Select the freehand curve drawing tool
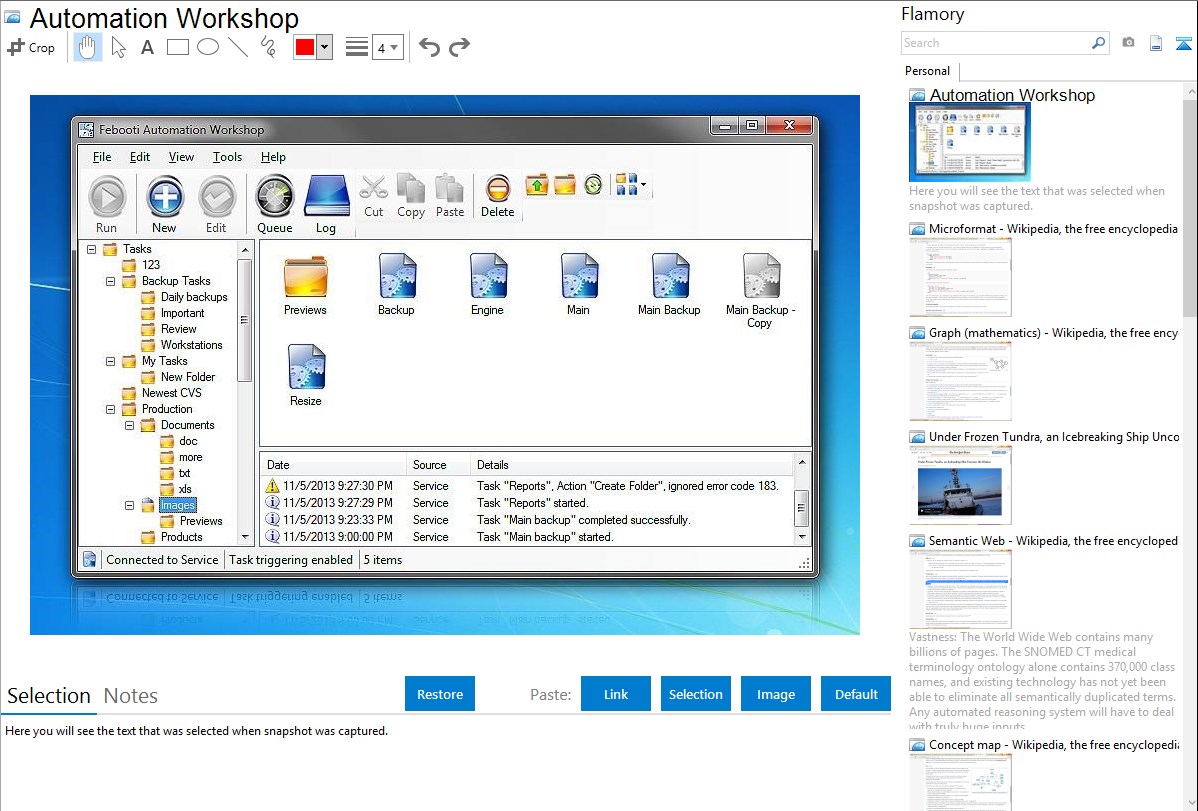The image size is (1198, 811). (x=268, y=47)
